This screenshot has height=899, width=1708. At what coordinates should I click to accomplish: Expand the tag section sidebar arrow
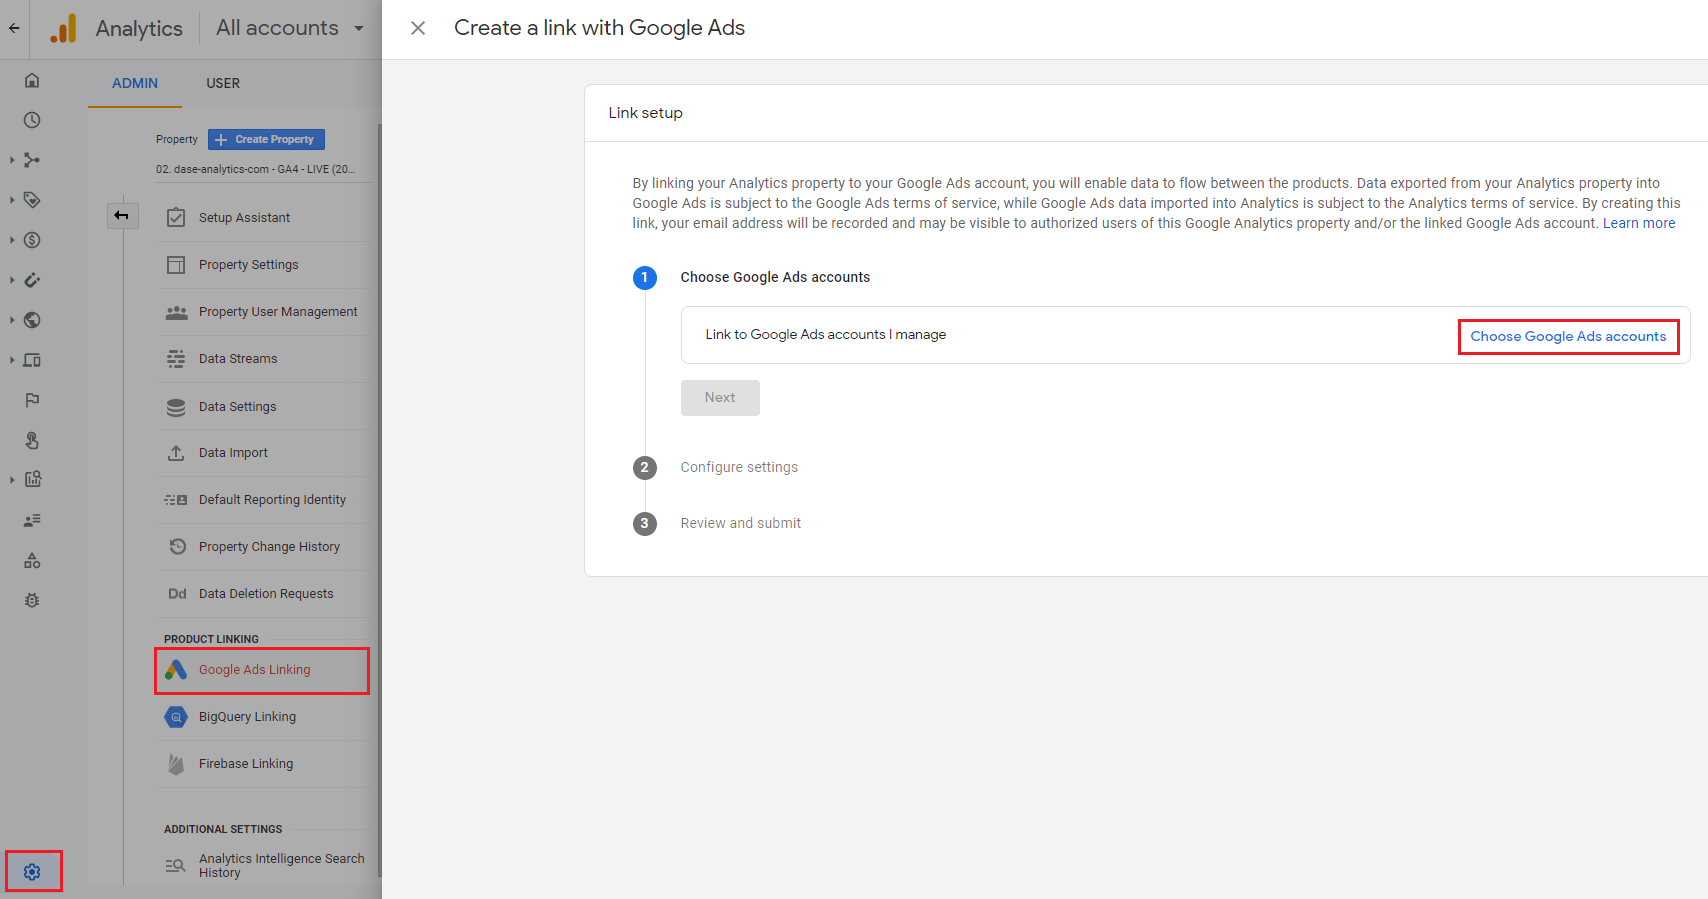[12, 200]
